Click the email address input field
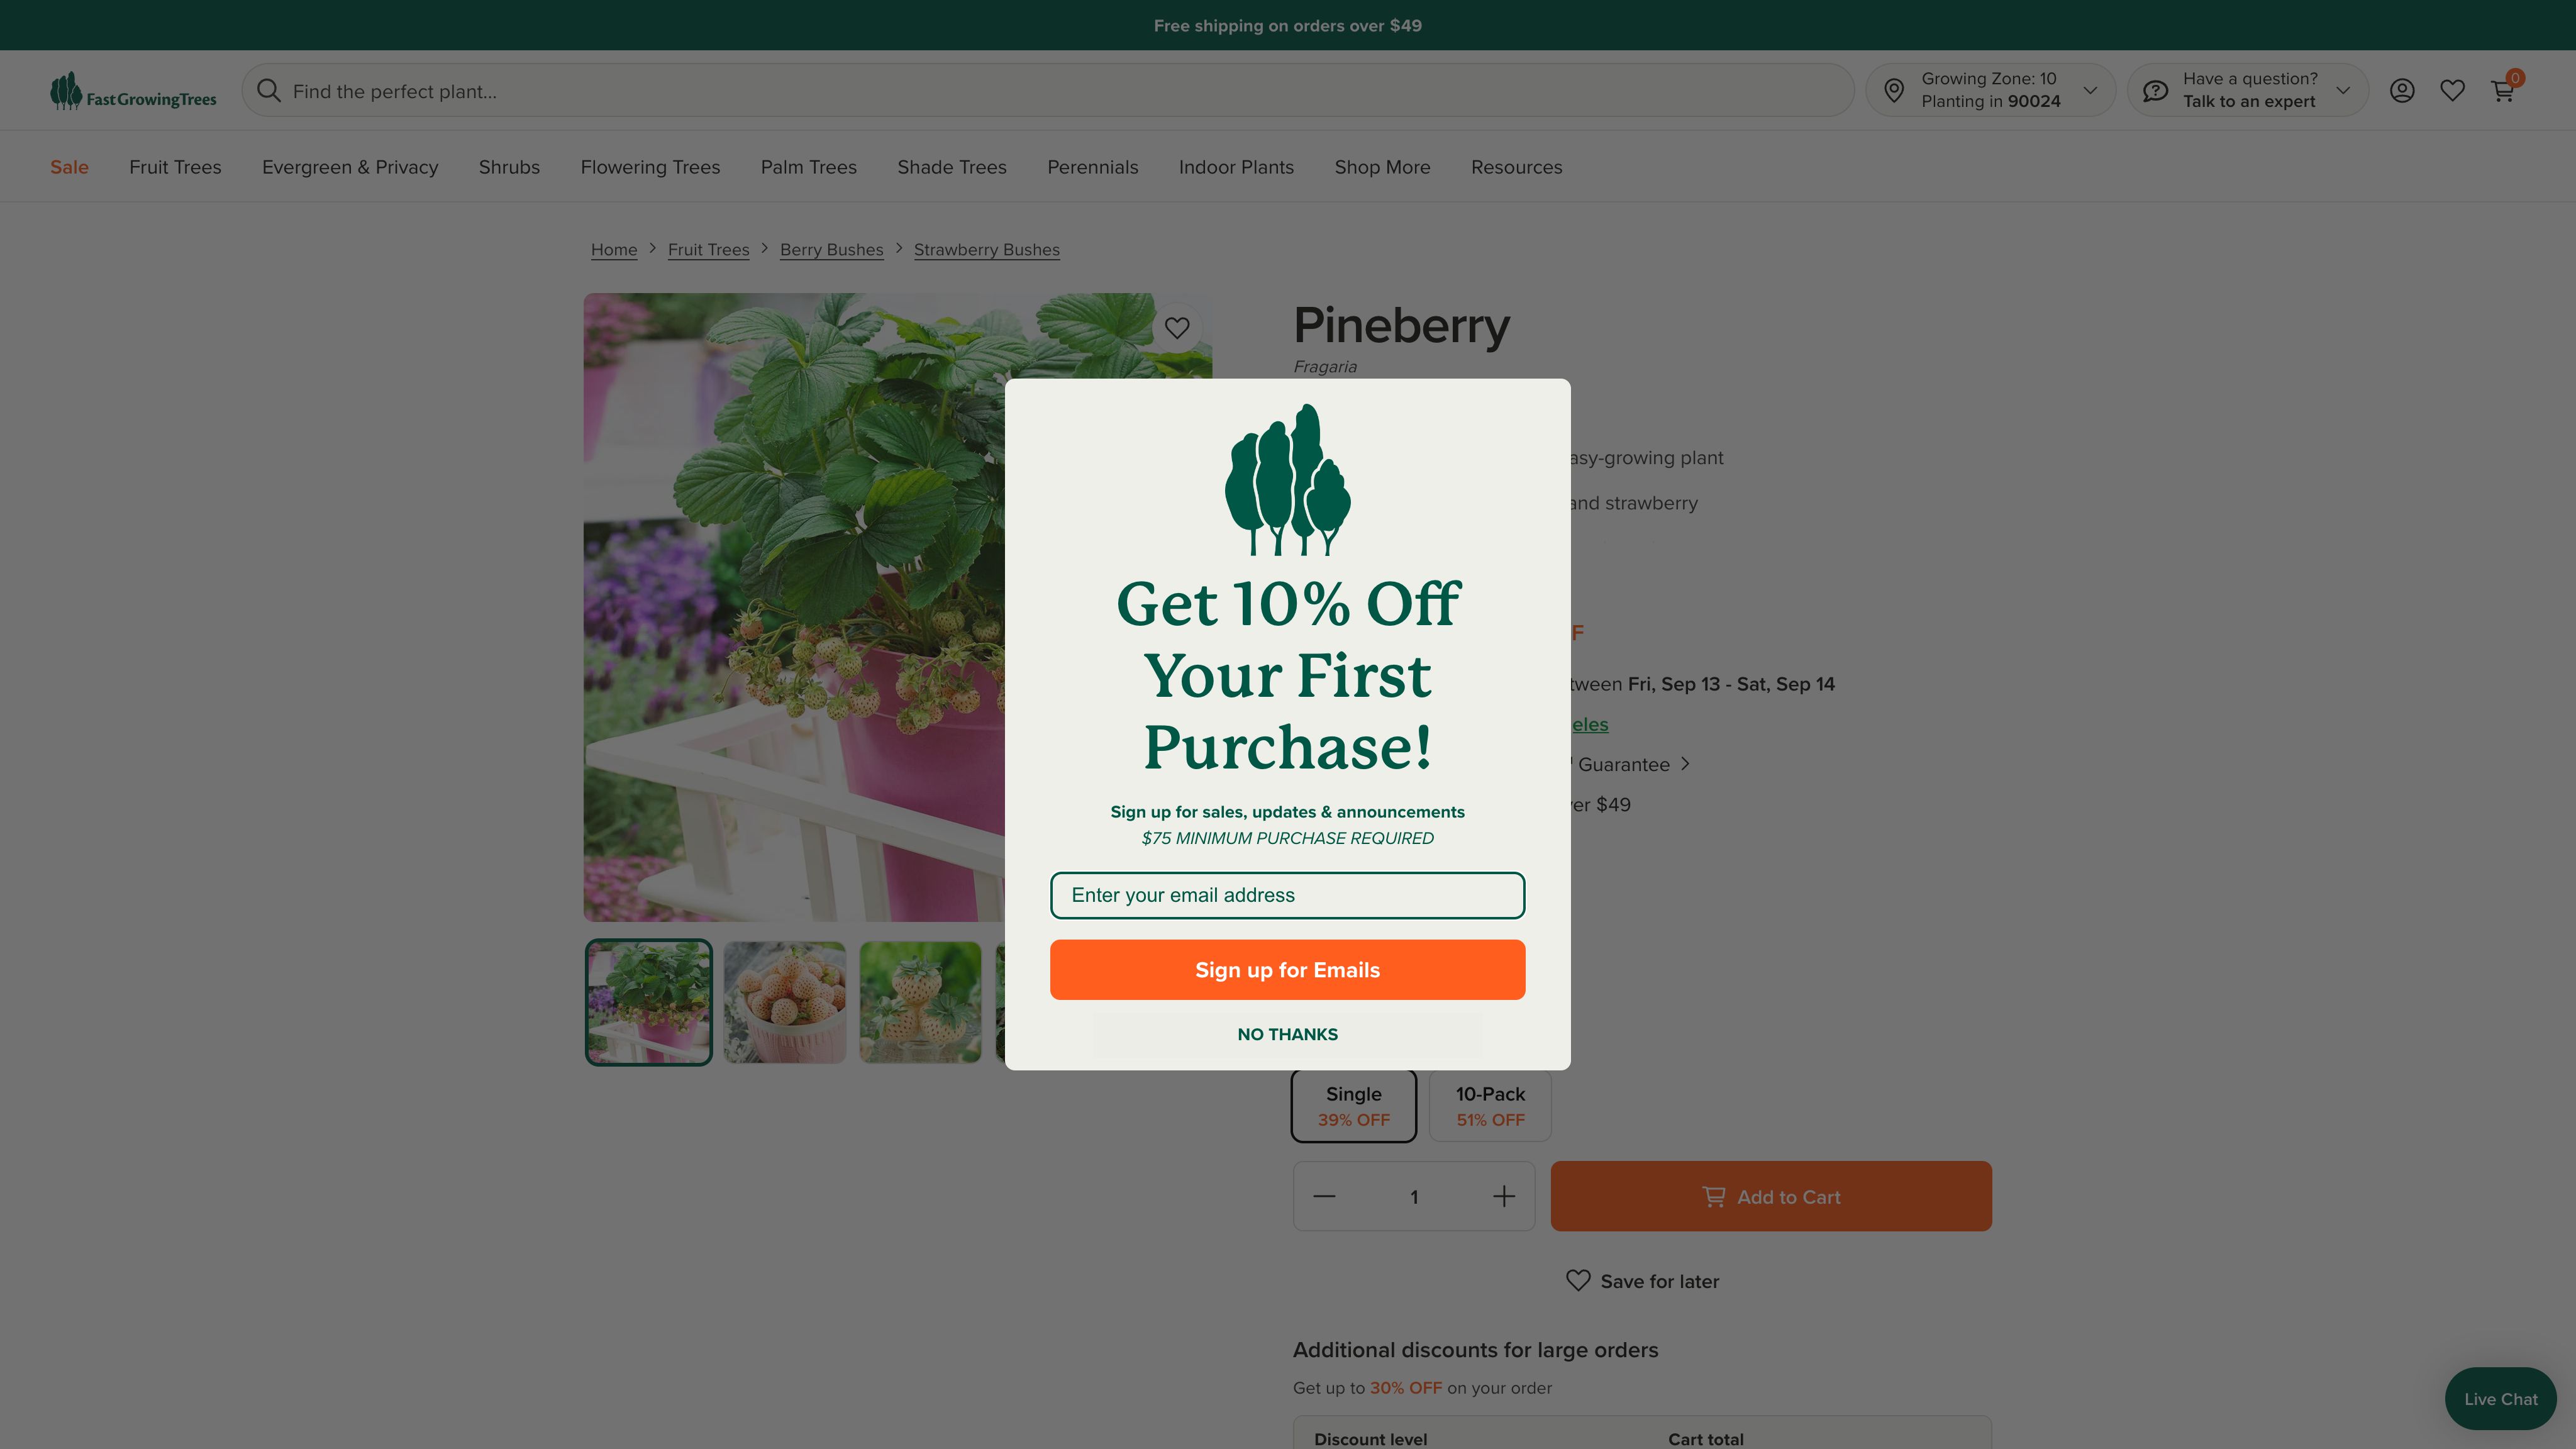 pos(1287,895)
